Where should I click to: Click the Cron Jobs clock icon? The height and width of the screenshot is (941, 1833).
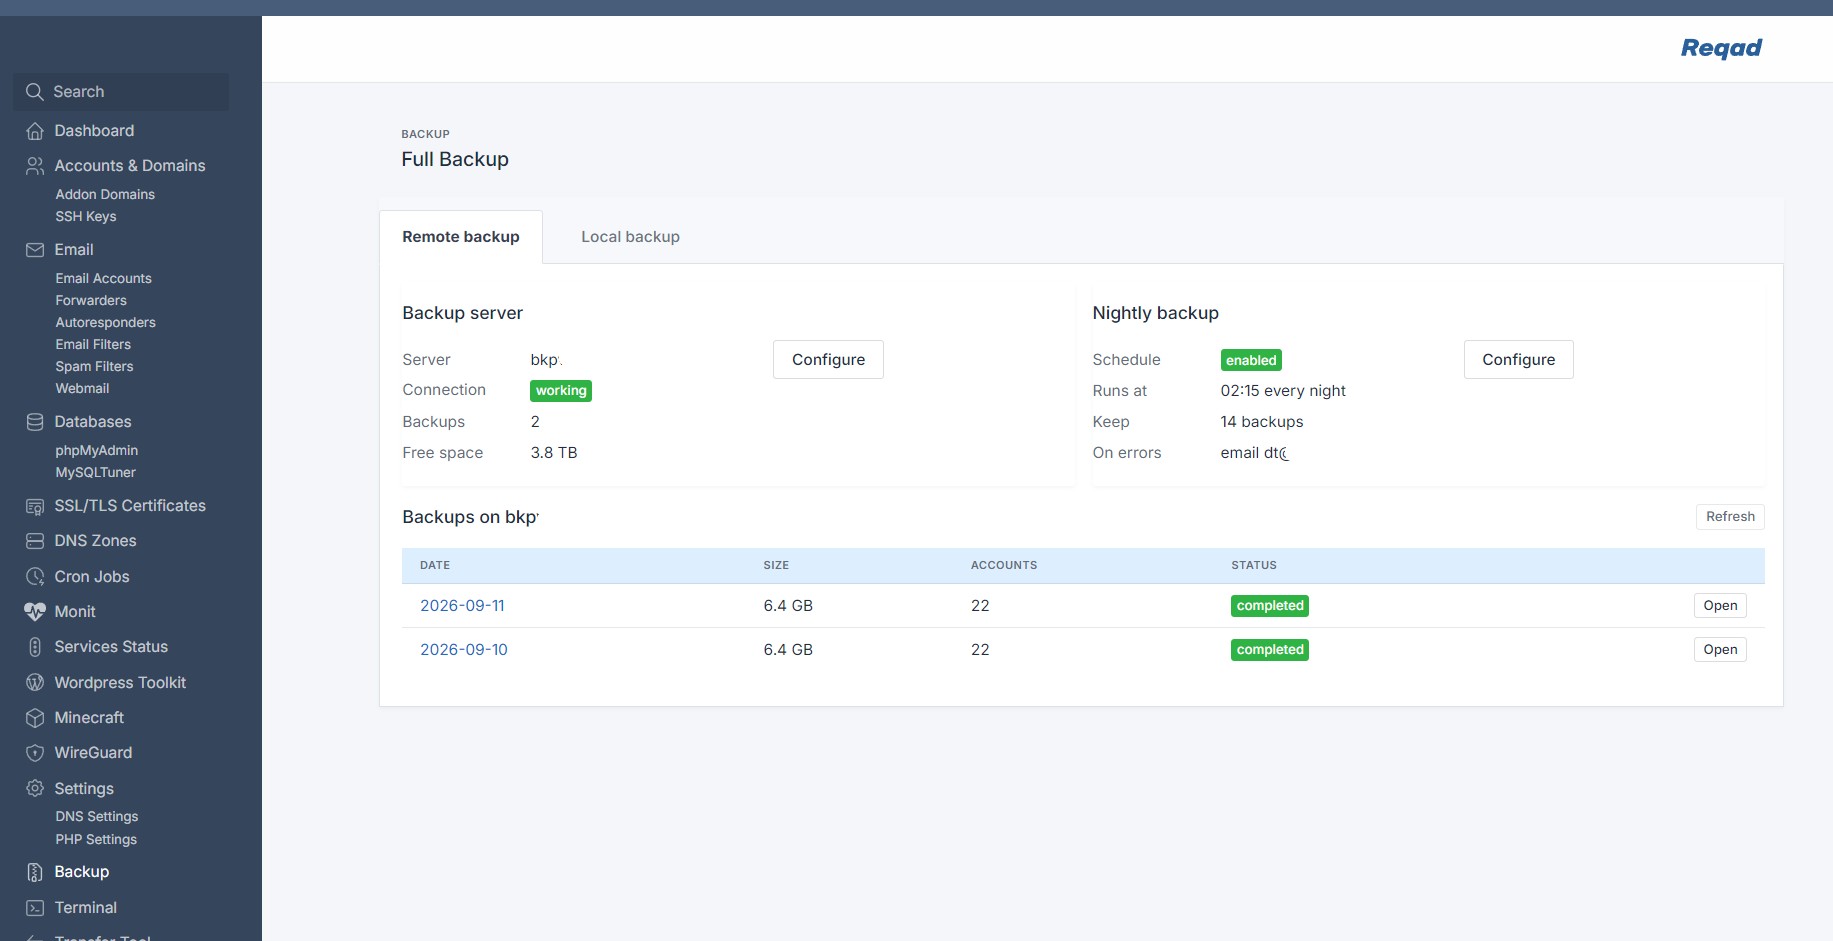coord(35,577)
